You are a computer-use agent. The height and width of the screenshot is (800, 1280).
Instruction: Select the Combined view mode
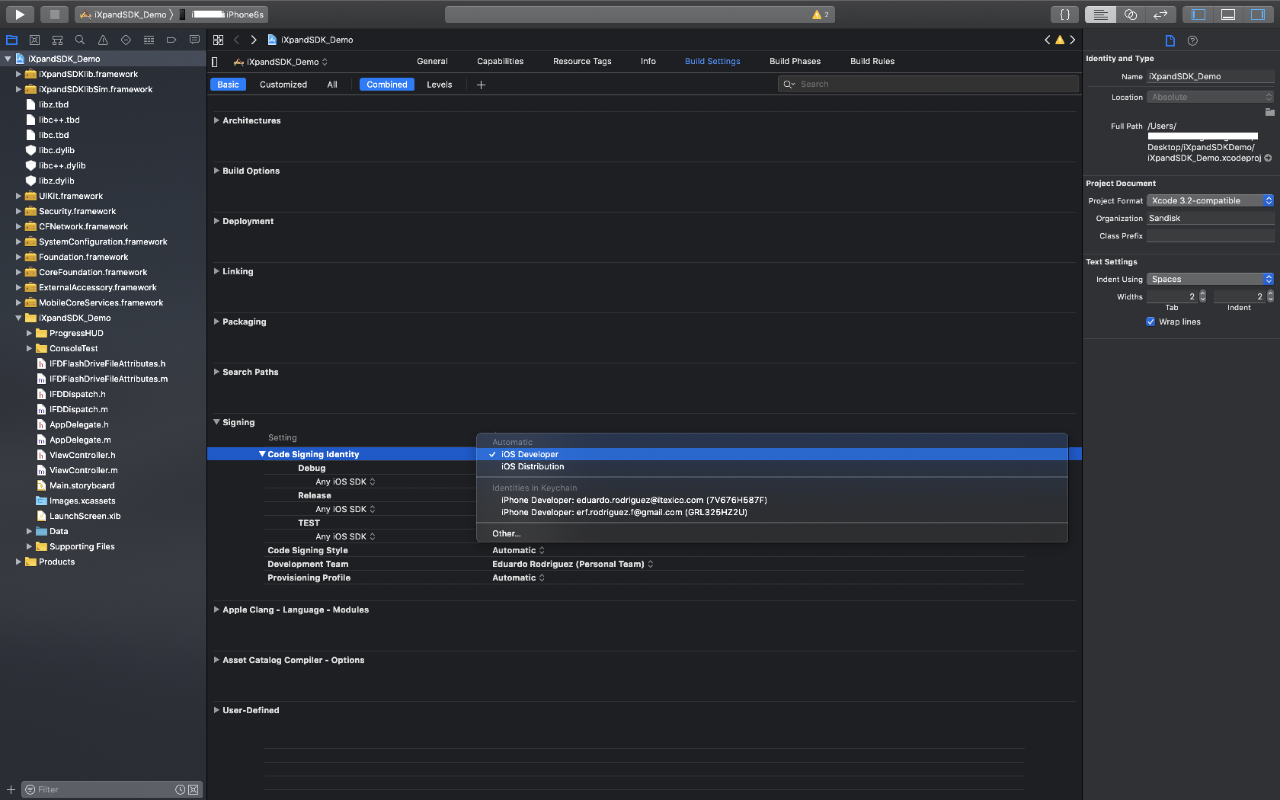[387, 84]
